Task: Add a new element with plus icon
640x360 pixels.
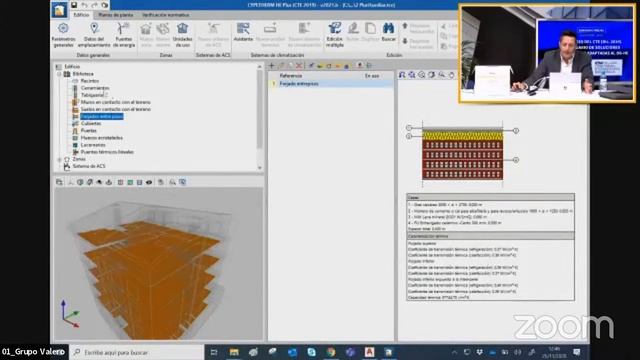Action: 271,65
